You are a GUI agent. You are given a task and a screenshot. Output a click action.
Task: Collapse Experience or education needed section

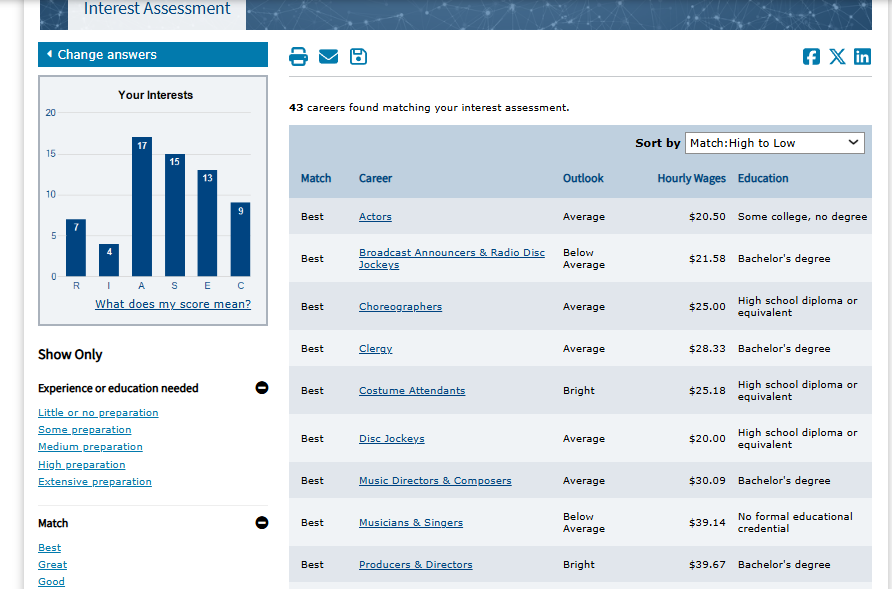262,388
